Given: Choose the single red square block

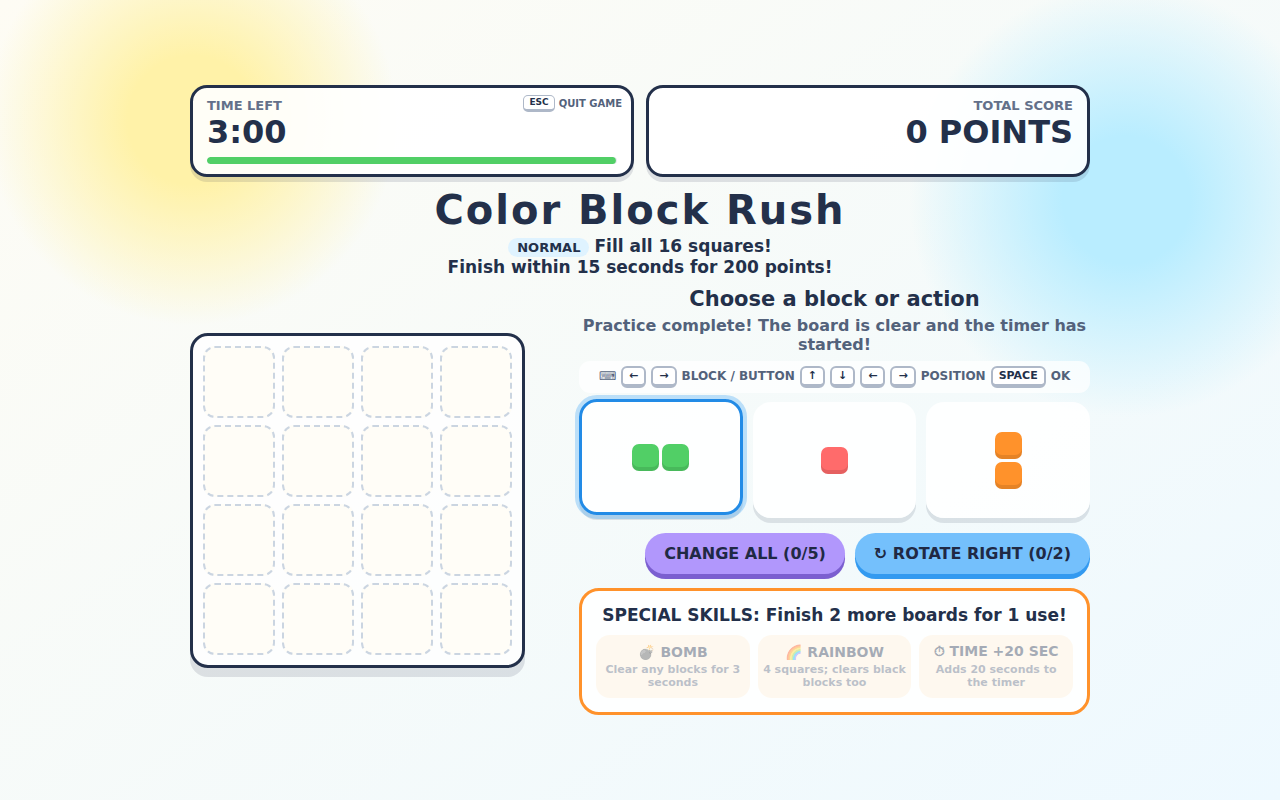Looking at the screenshot, I should click(x=834, y=460).
